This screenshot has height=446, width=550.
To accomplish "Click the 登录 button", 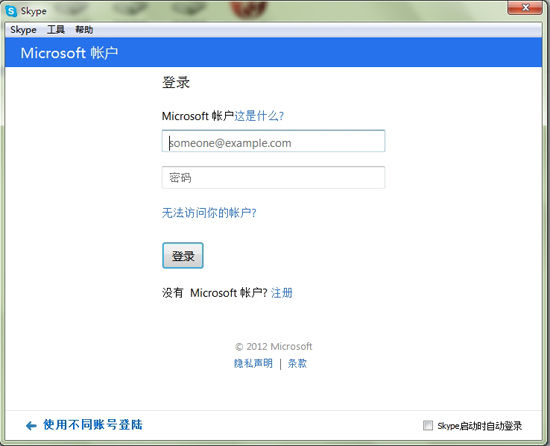I will tap(183, 256).
